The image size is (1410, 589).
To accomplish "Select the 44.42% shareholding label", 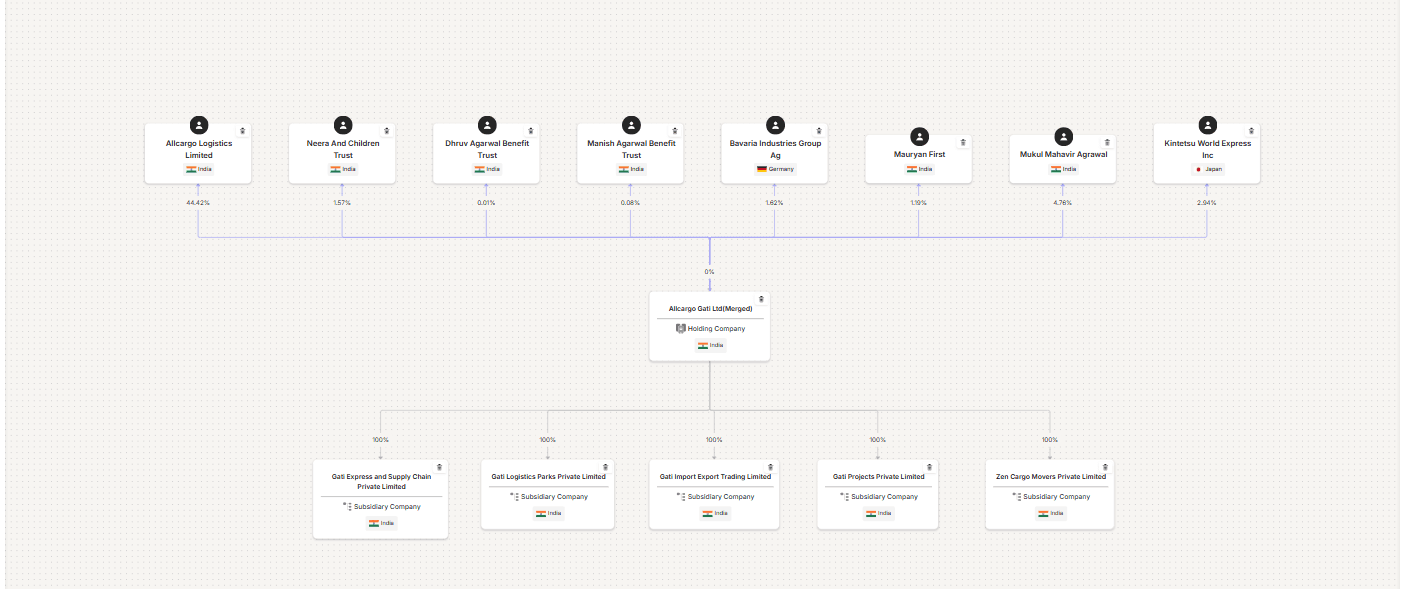I will pyautogui.click(x=198, y=203).
